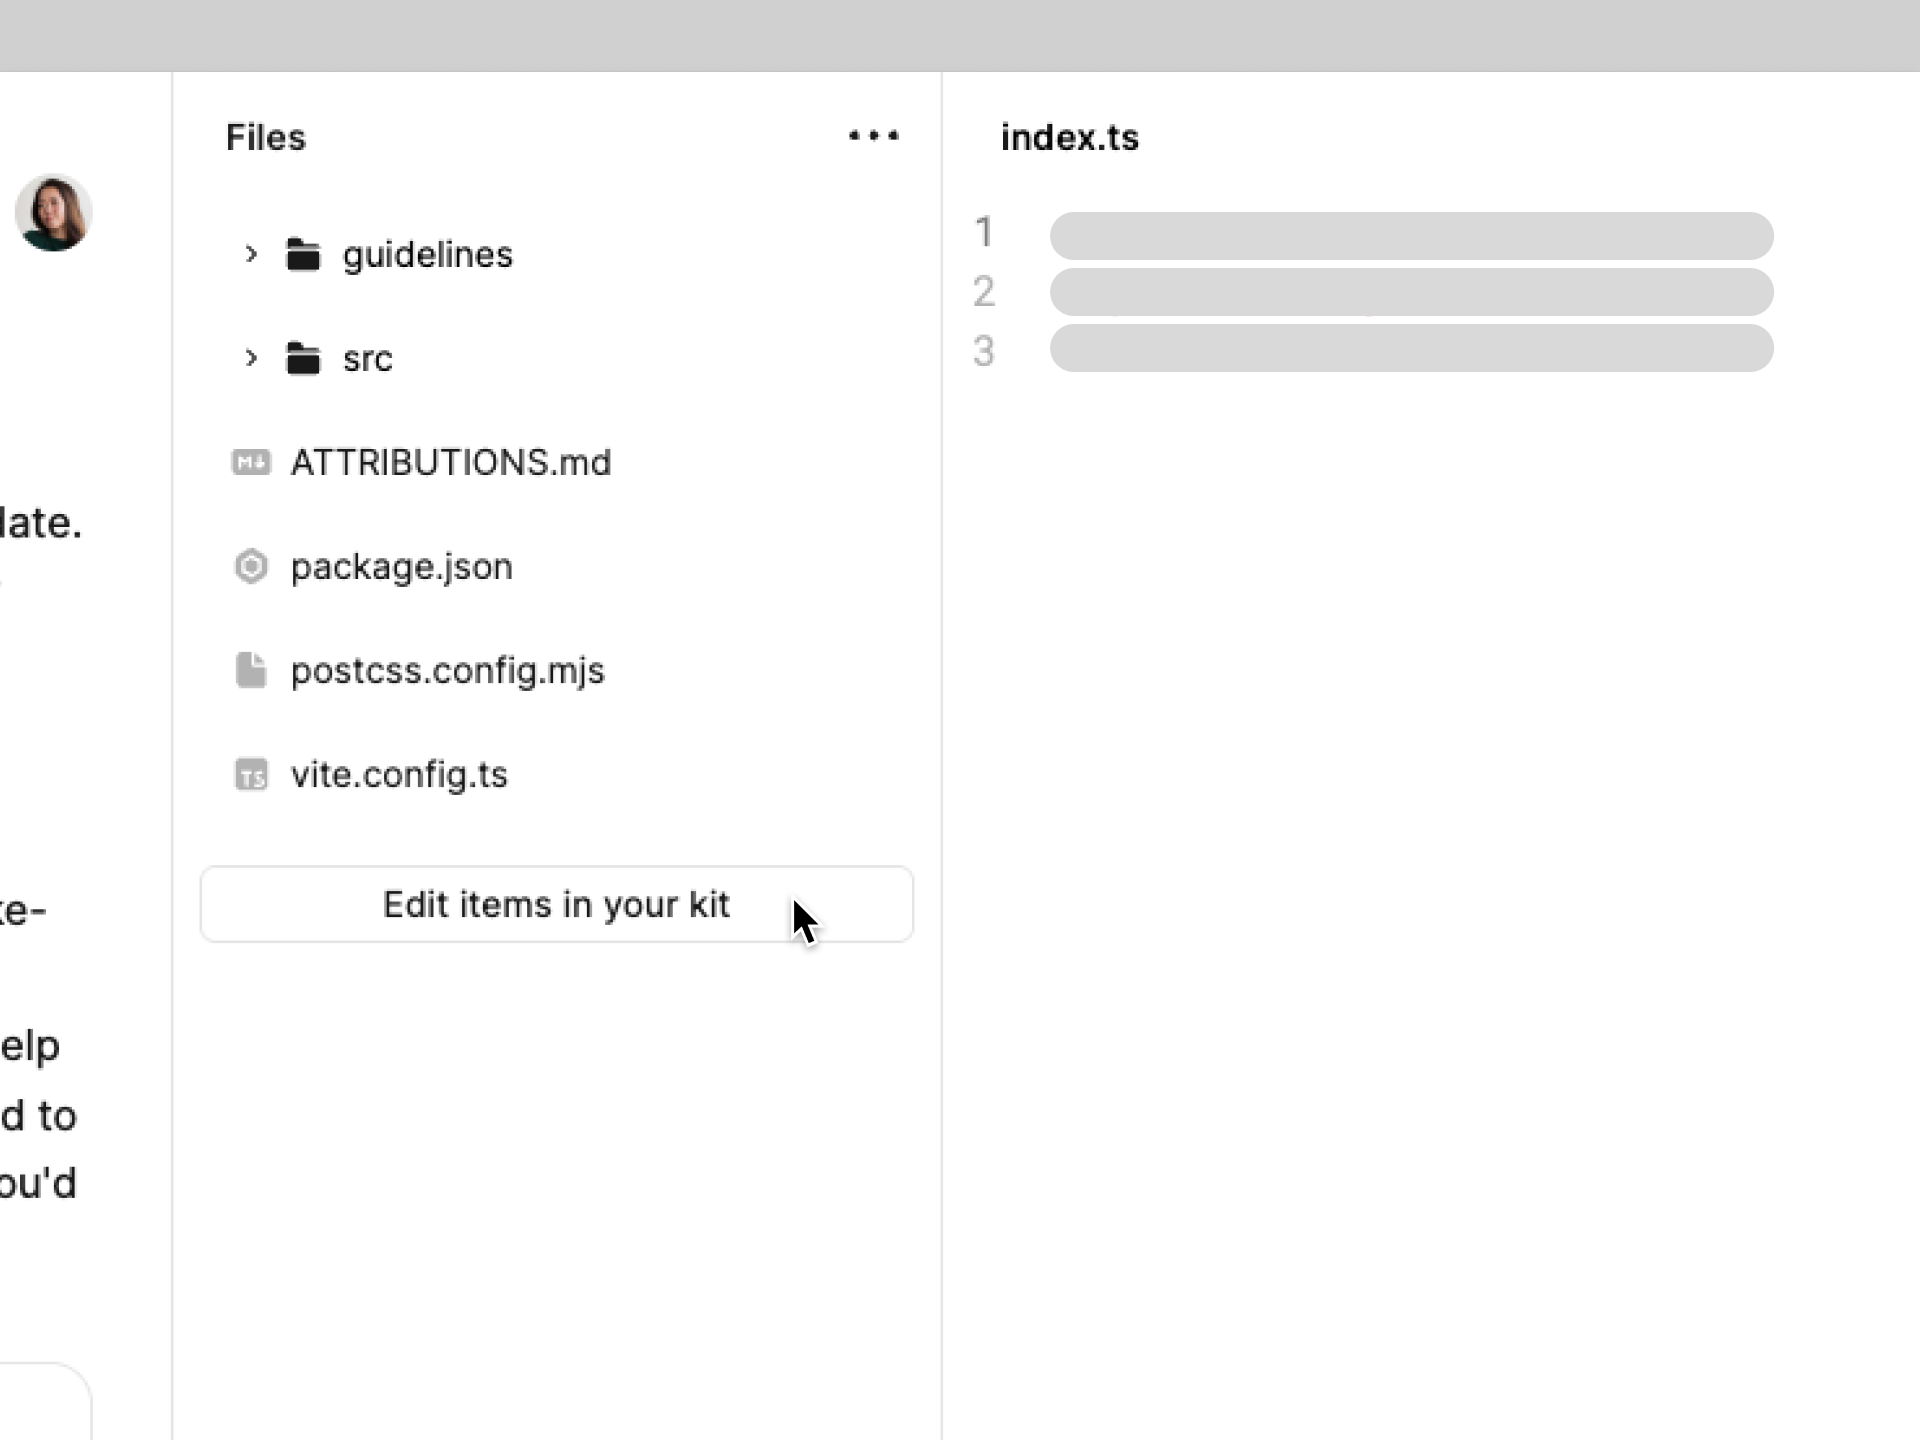Click the src folder icon

tap(301, 358)
